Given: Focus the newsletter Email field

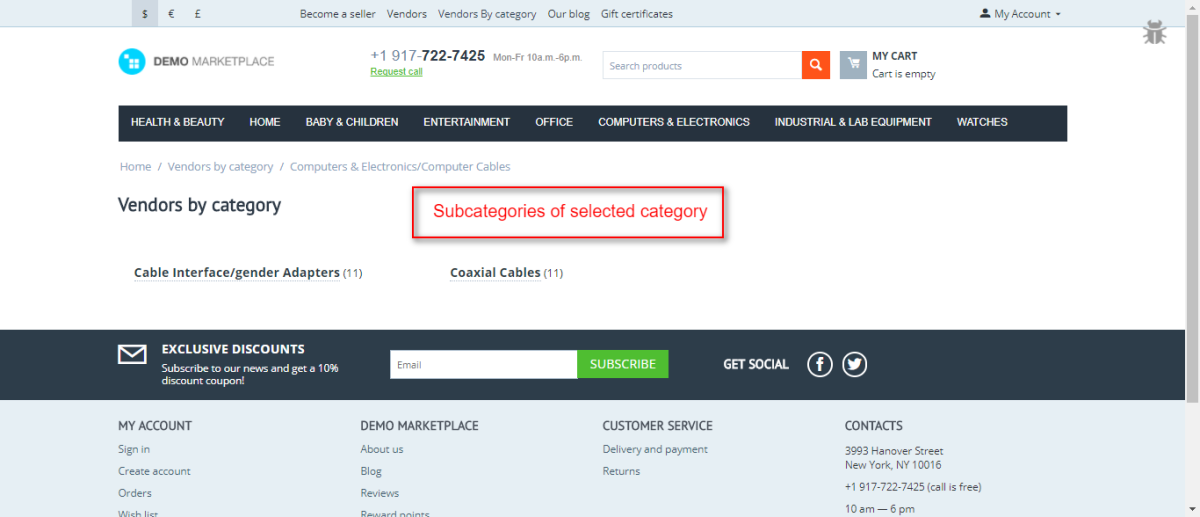Looking at the screenshot, I should (x=484, y=364).
